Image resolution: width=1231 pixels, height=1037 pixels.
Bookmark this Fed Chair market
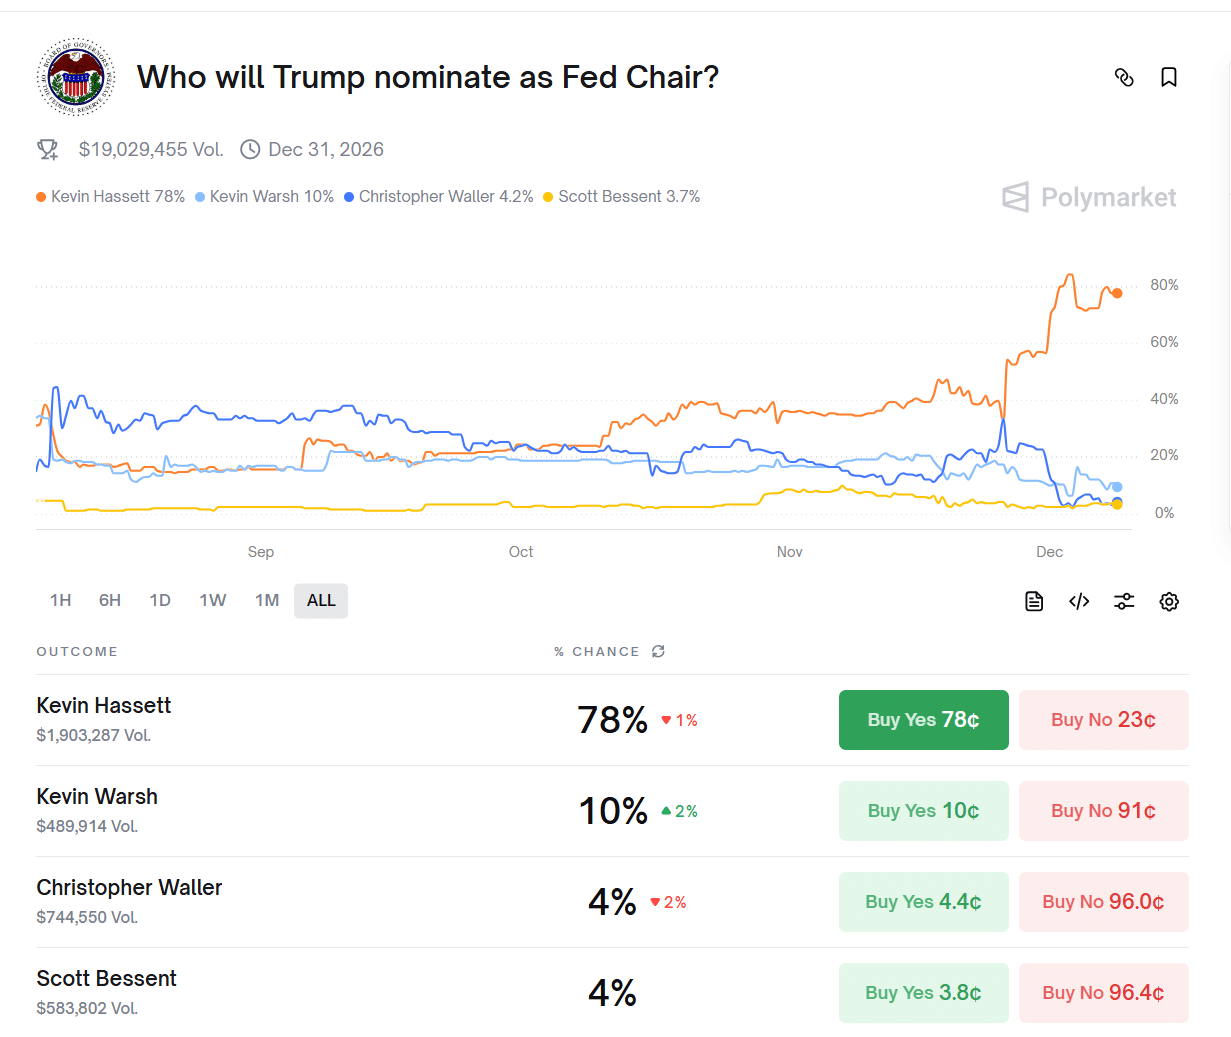(x=1168, y=77)
